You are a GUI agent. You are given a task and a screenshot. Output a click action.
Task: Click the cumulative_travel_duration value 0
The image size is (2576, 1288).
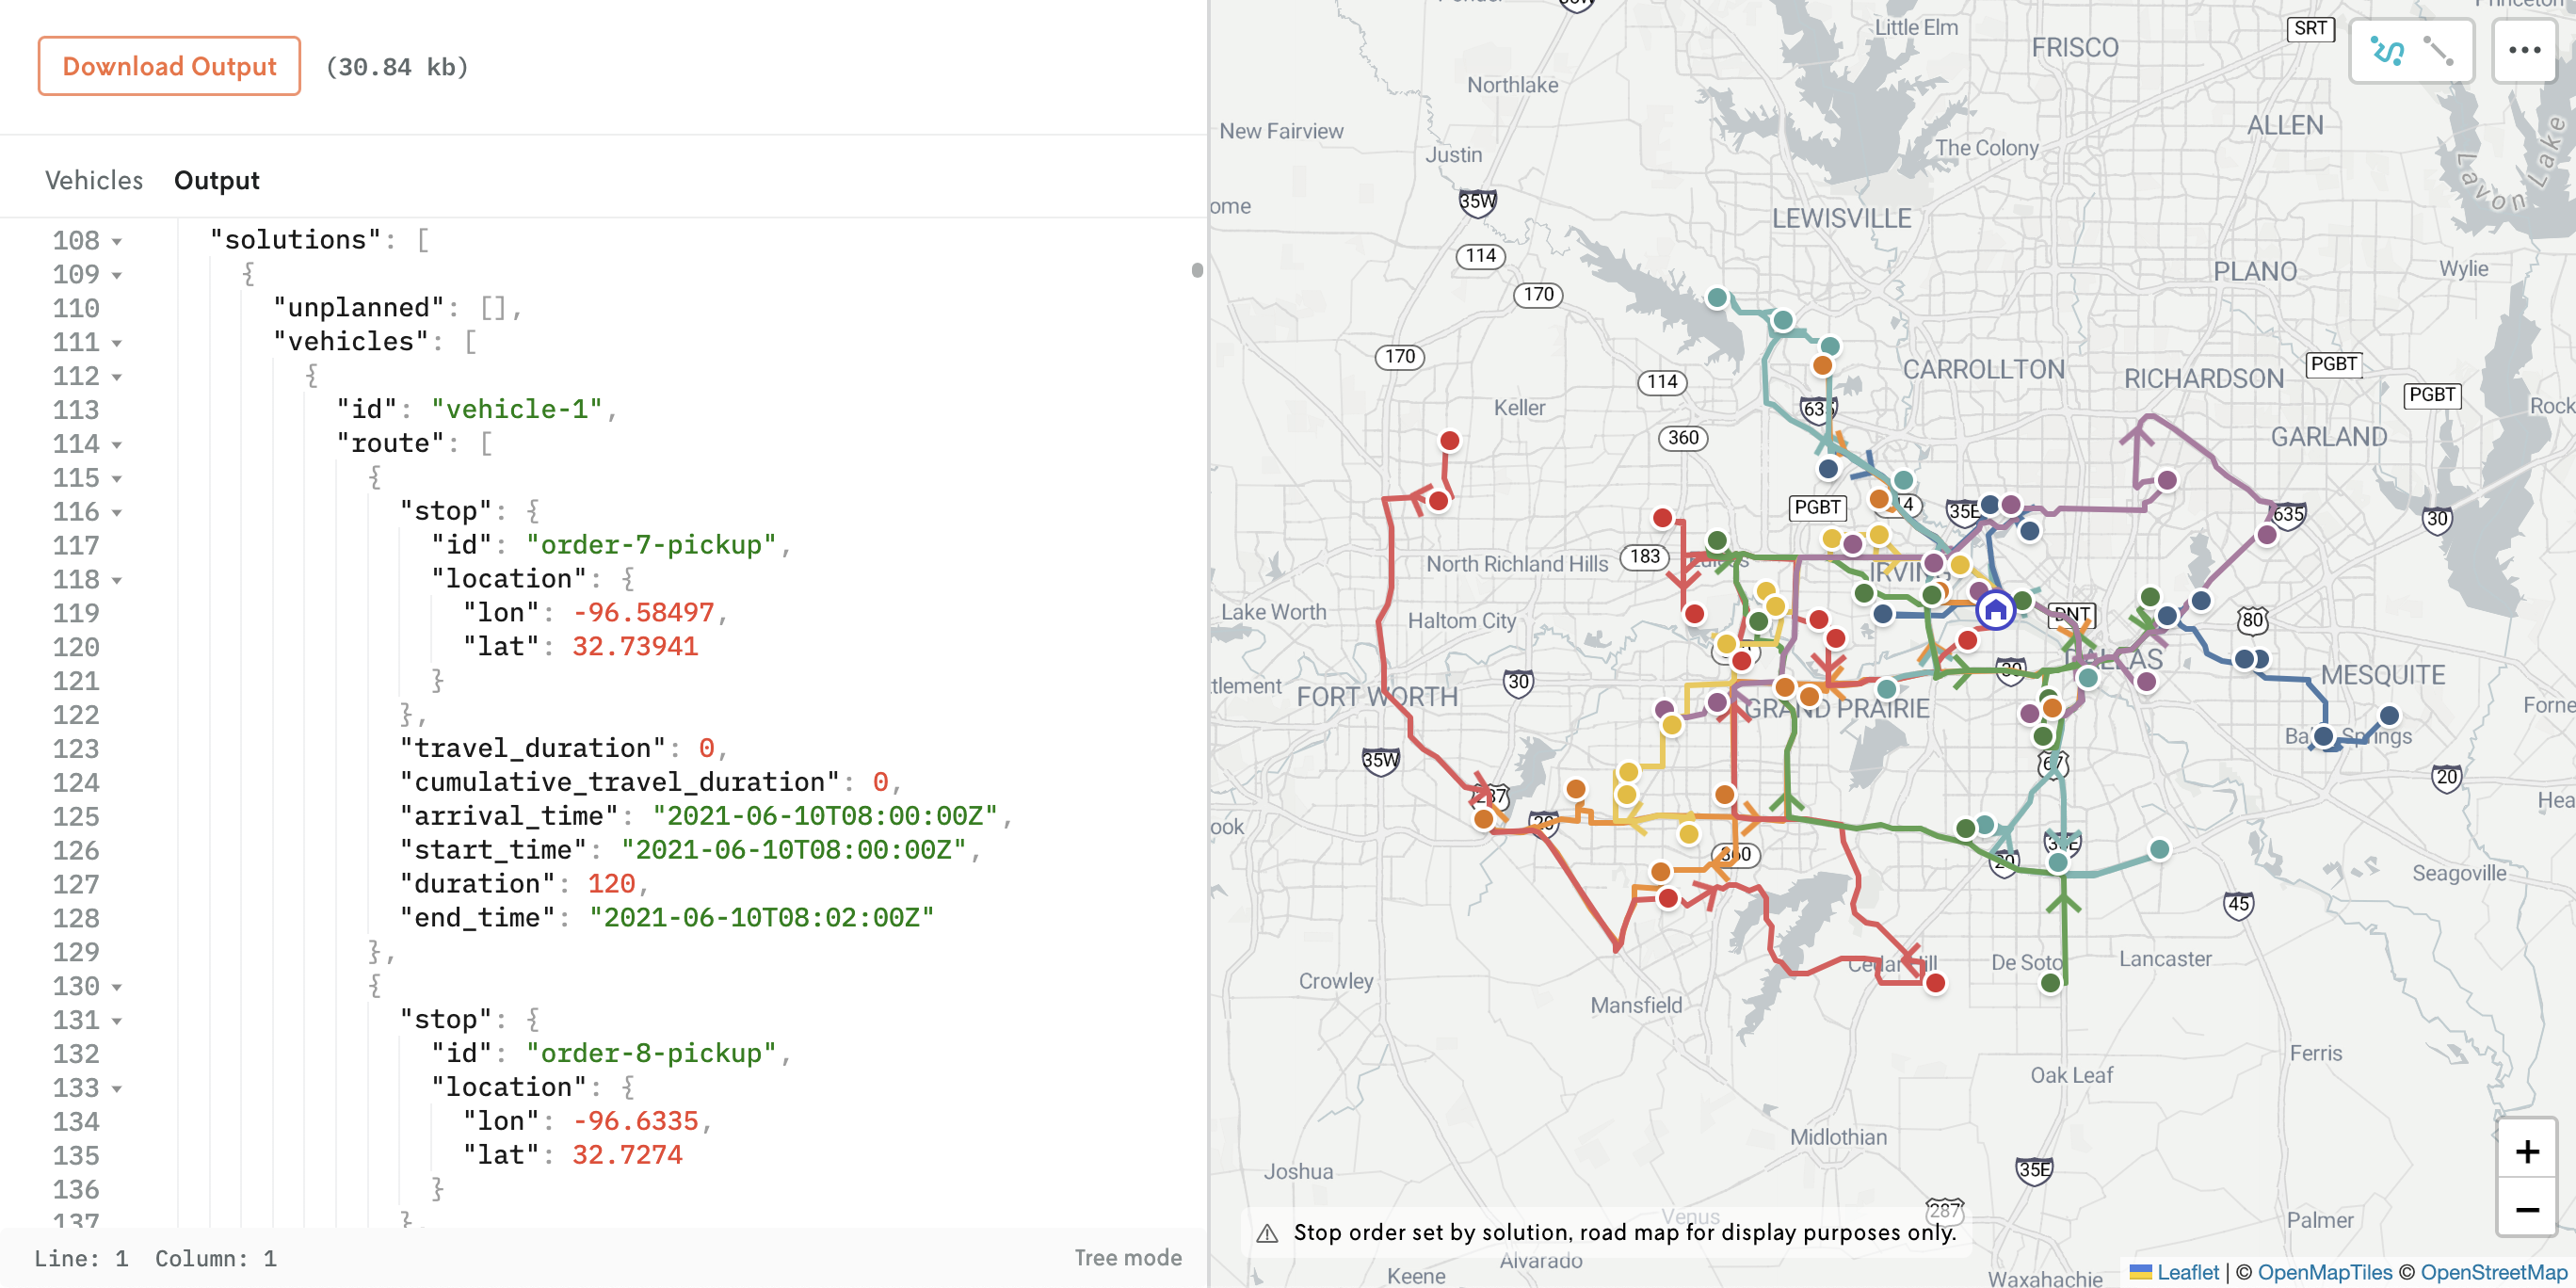(x=880, y=782)
